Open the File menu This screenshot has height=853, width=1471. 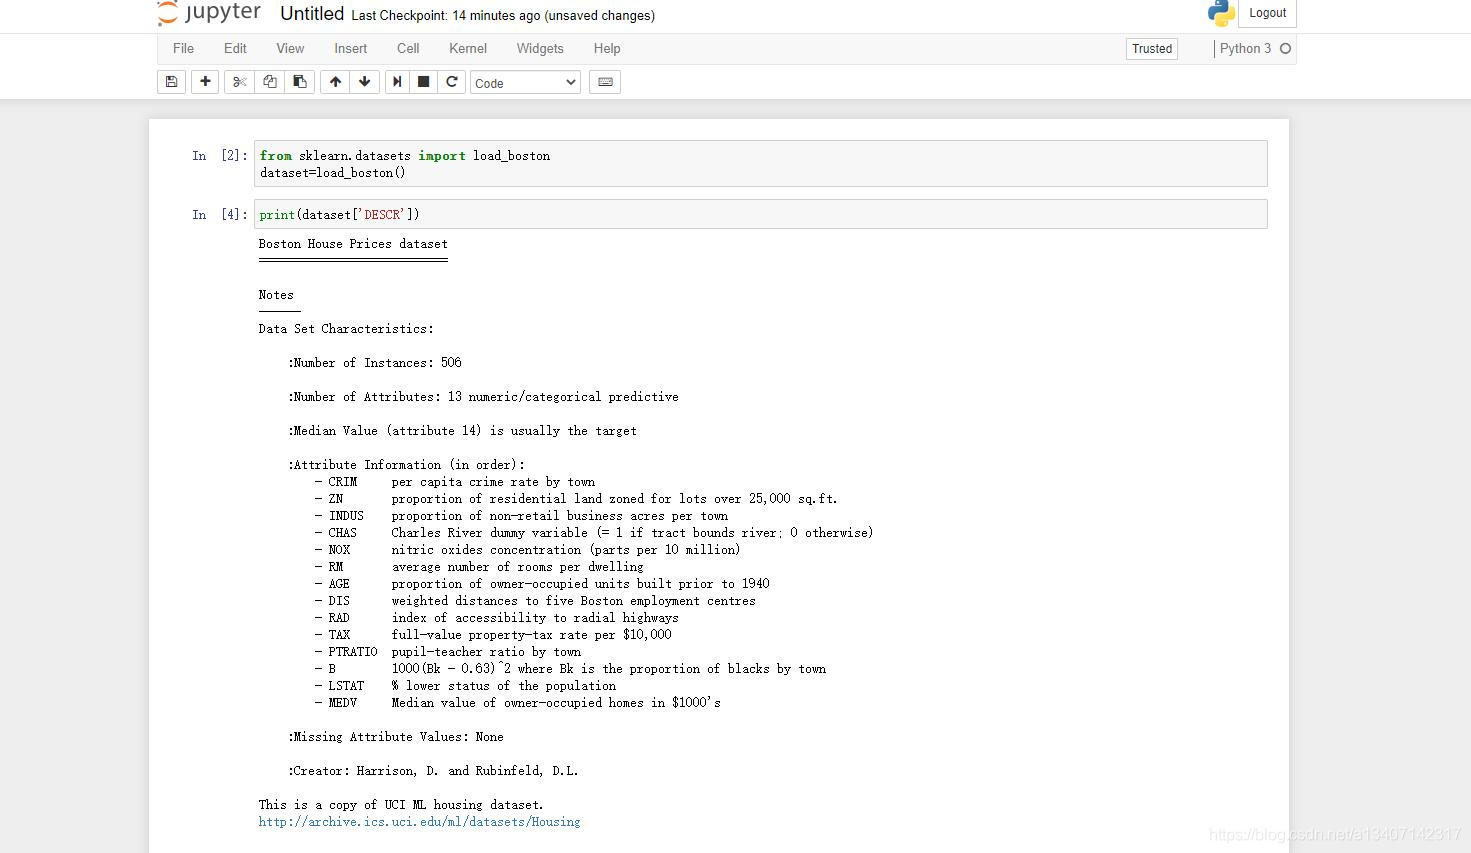coord(183,49)
